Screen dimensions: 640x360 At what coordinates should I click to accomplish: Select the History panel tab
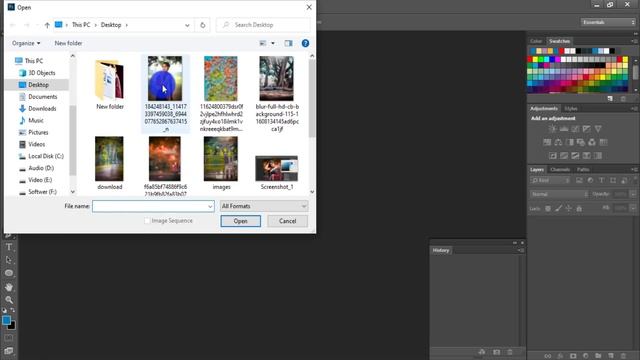[x=441, y=250]
